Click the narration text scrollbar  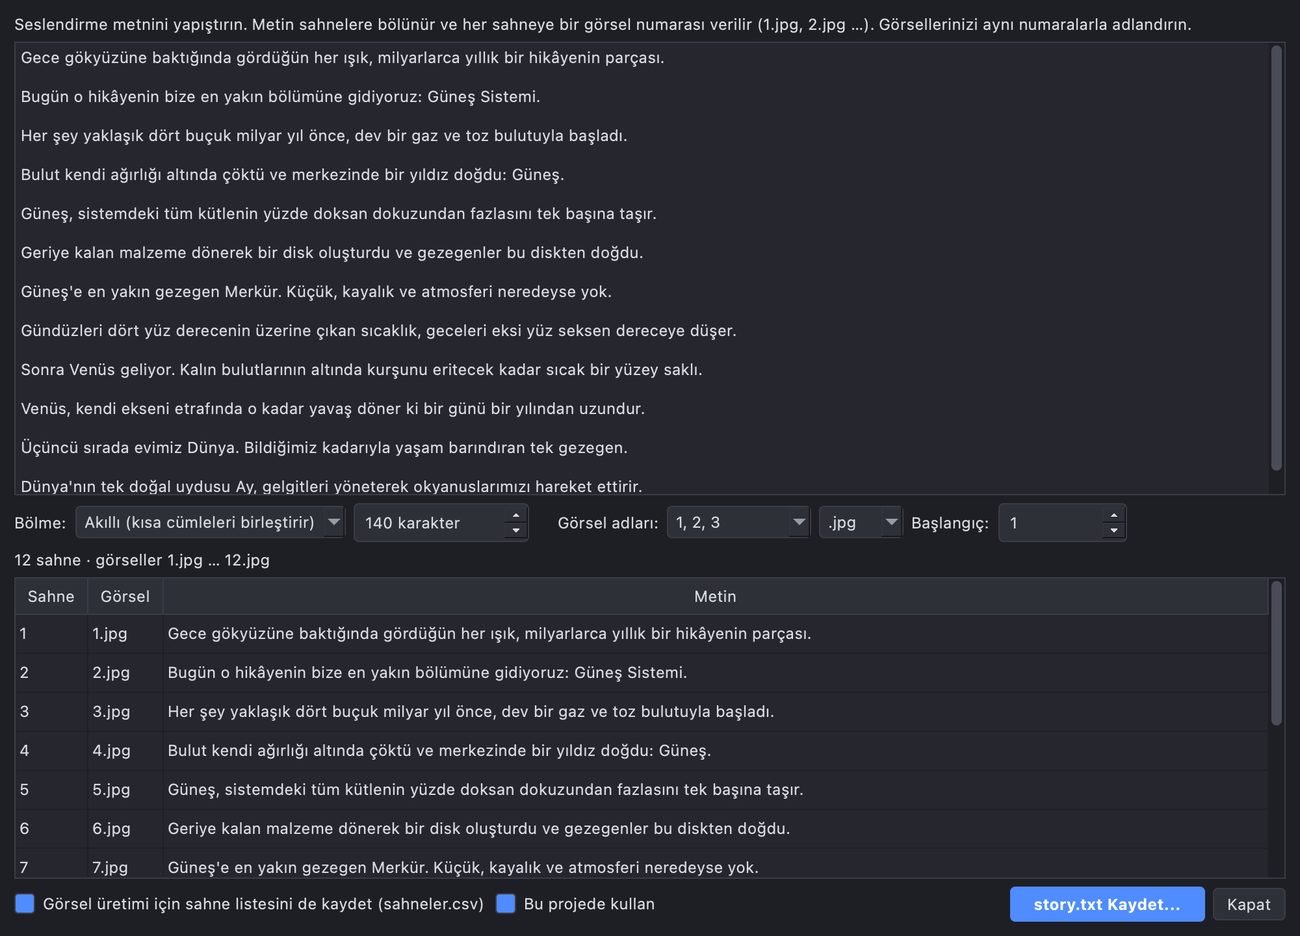click(x=1276, y=258)
